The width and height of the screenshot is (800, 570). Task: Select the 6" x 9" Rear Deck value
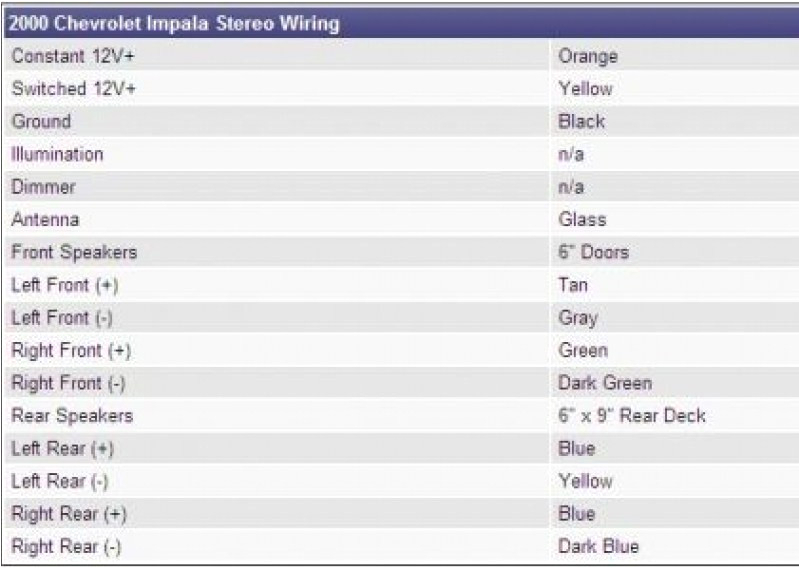pos(632,416)
